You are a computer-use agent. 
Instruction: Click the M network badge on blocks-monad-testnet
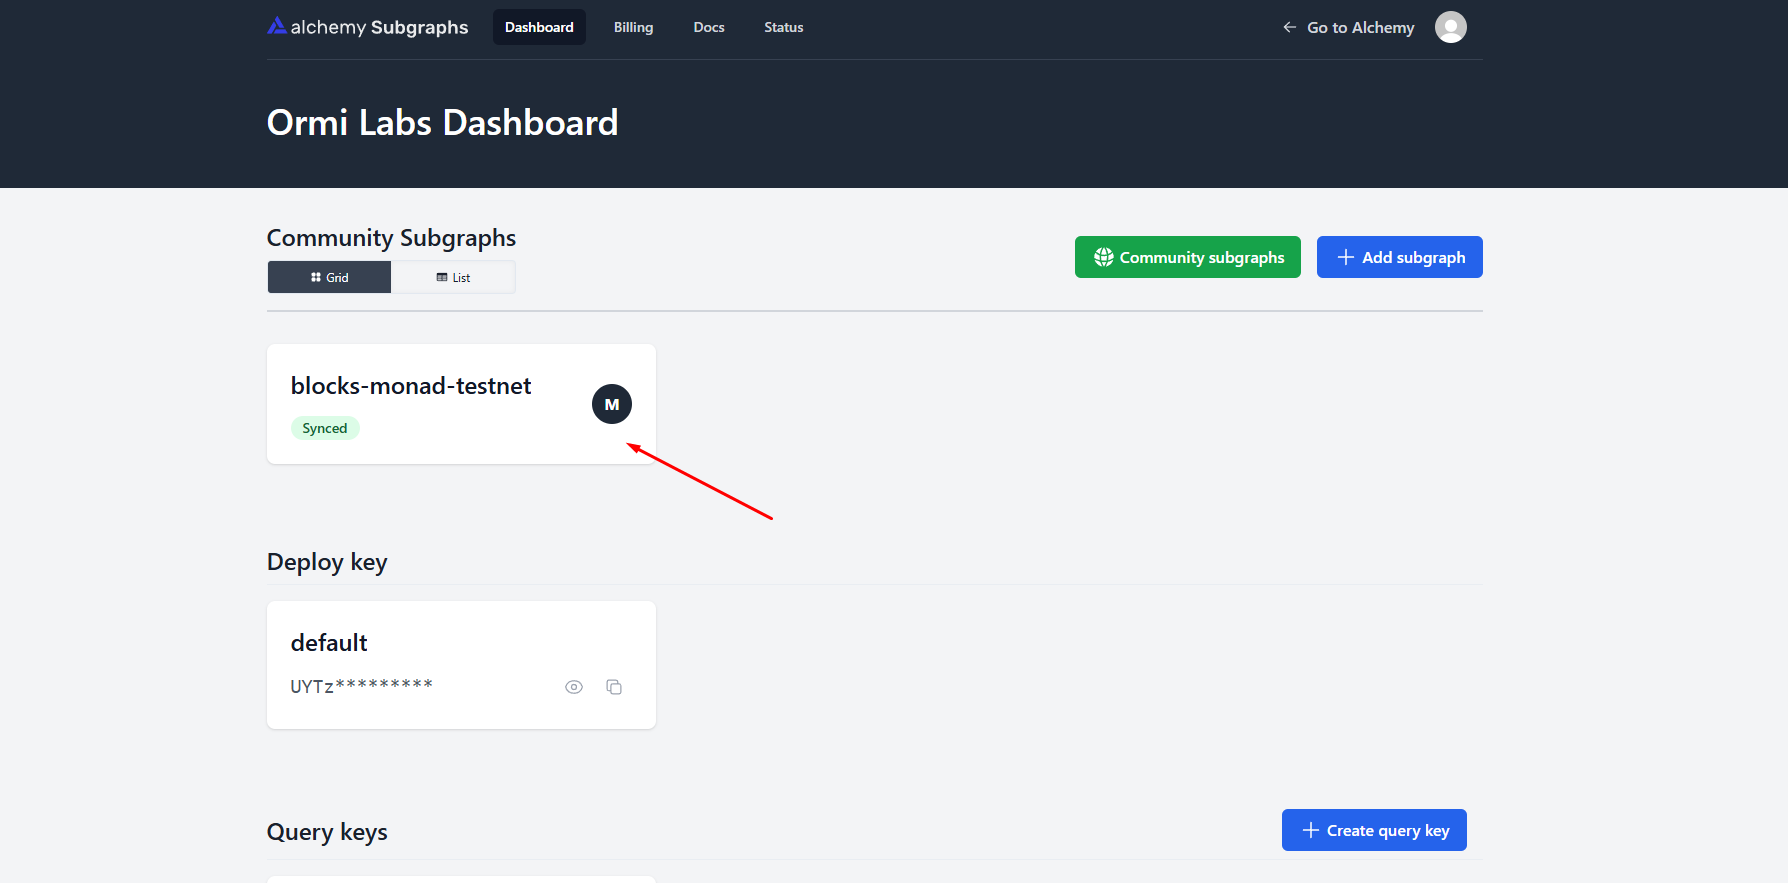(x=612, y=404)
